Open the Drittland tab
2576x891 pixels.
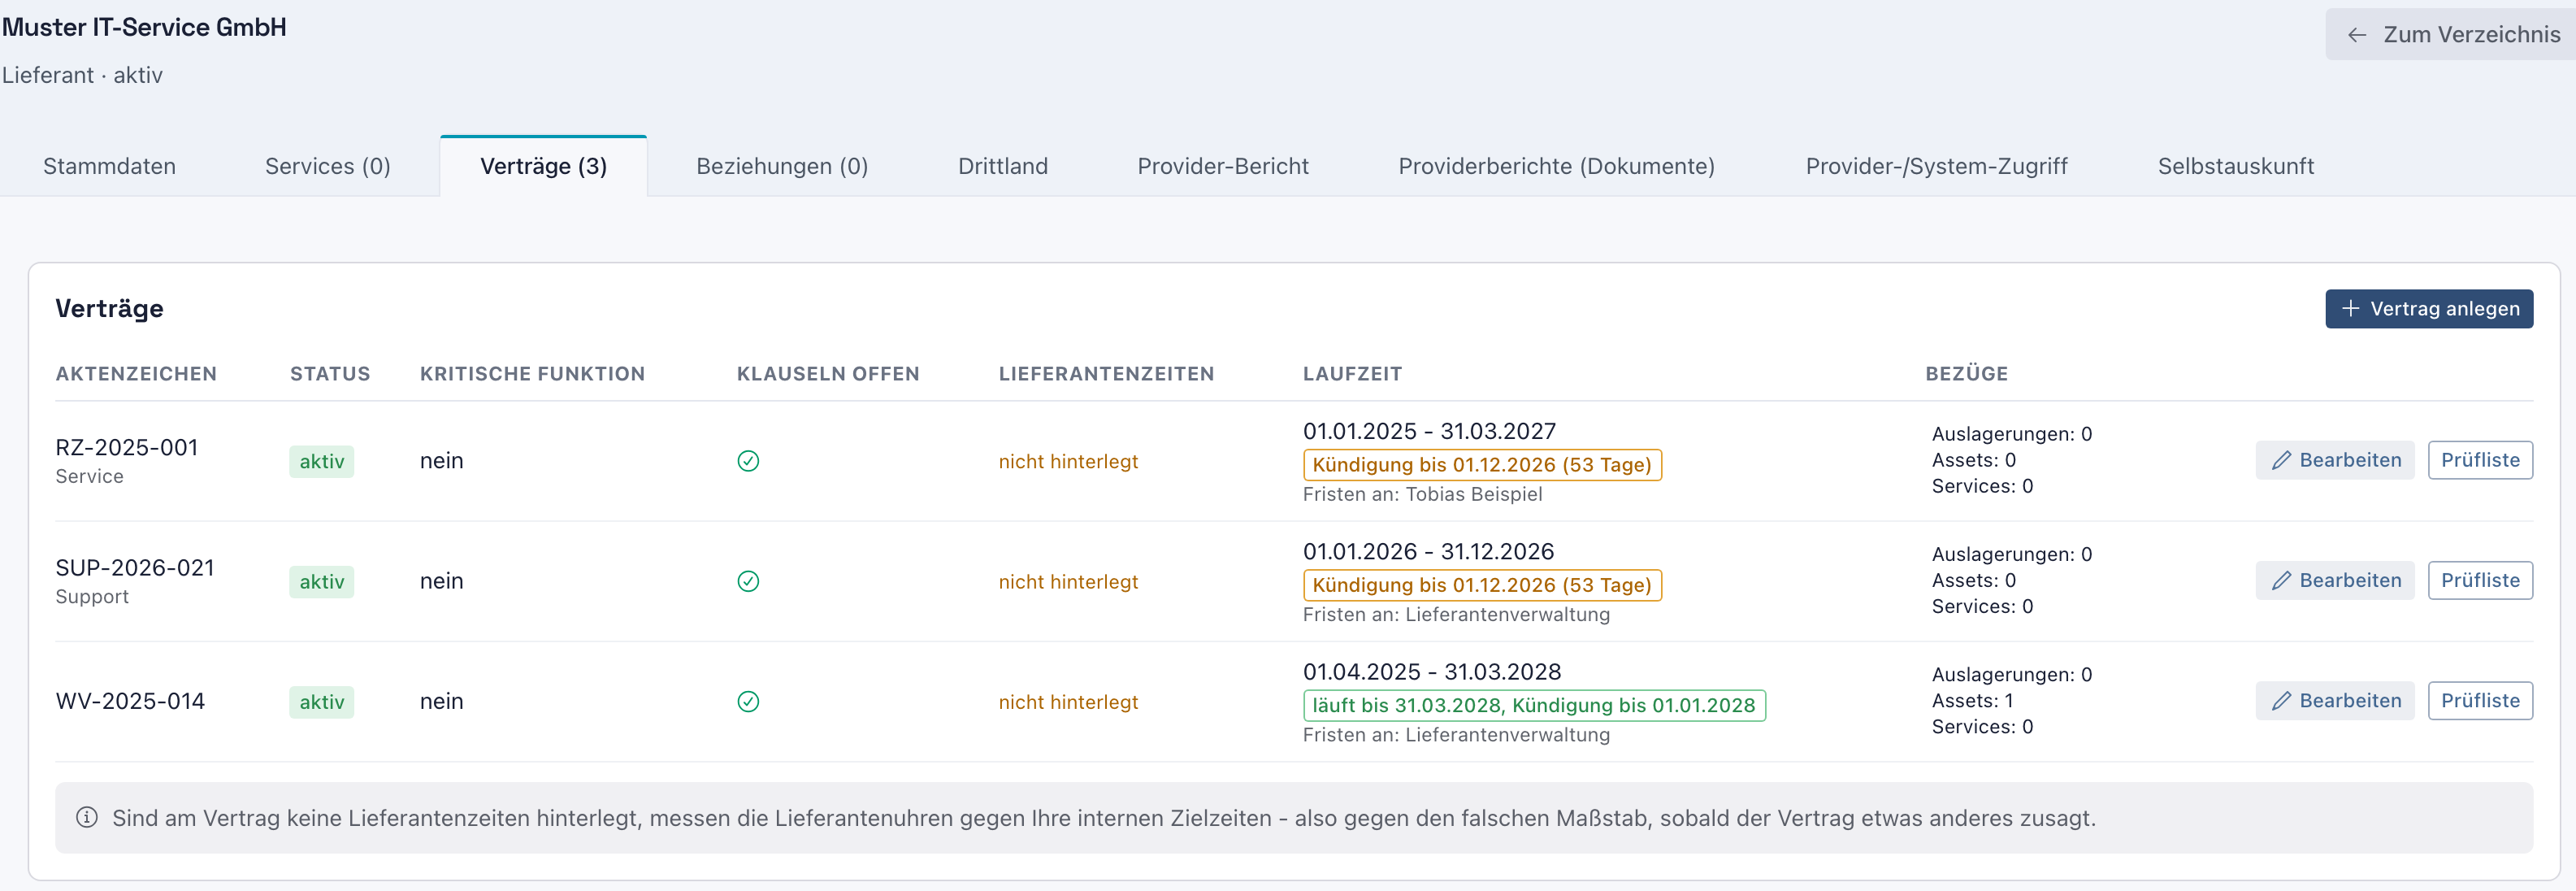click(x=1003, y=166)
